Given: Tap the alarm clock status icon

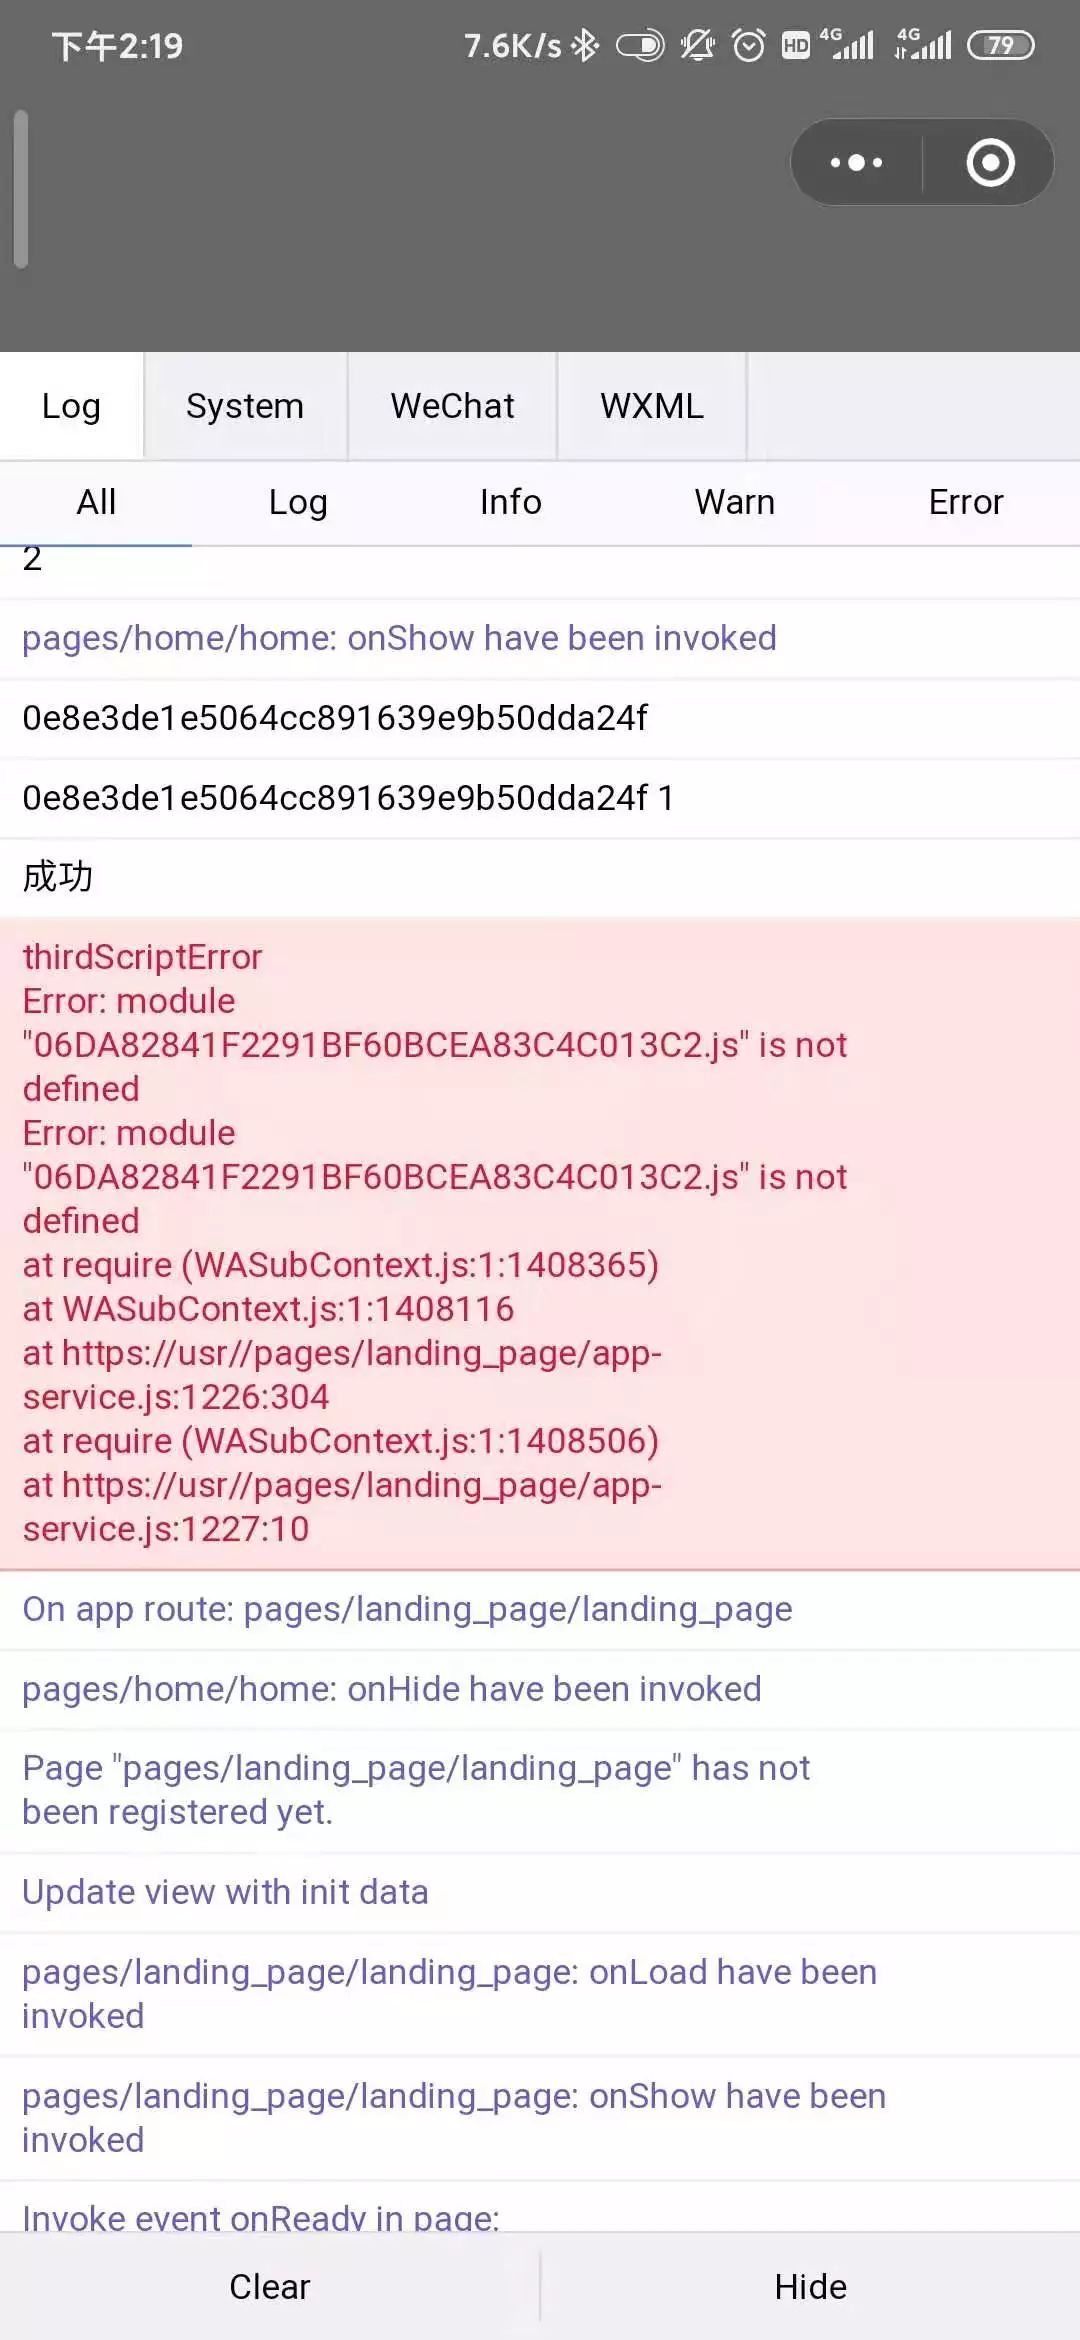Looking at the screenshot, I should 748,45.
